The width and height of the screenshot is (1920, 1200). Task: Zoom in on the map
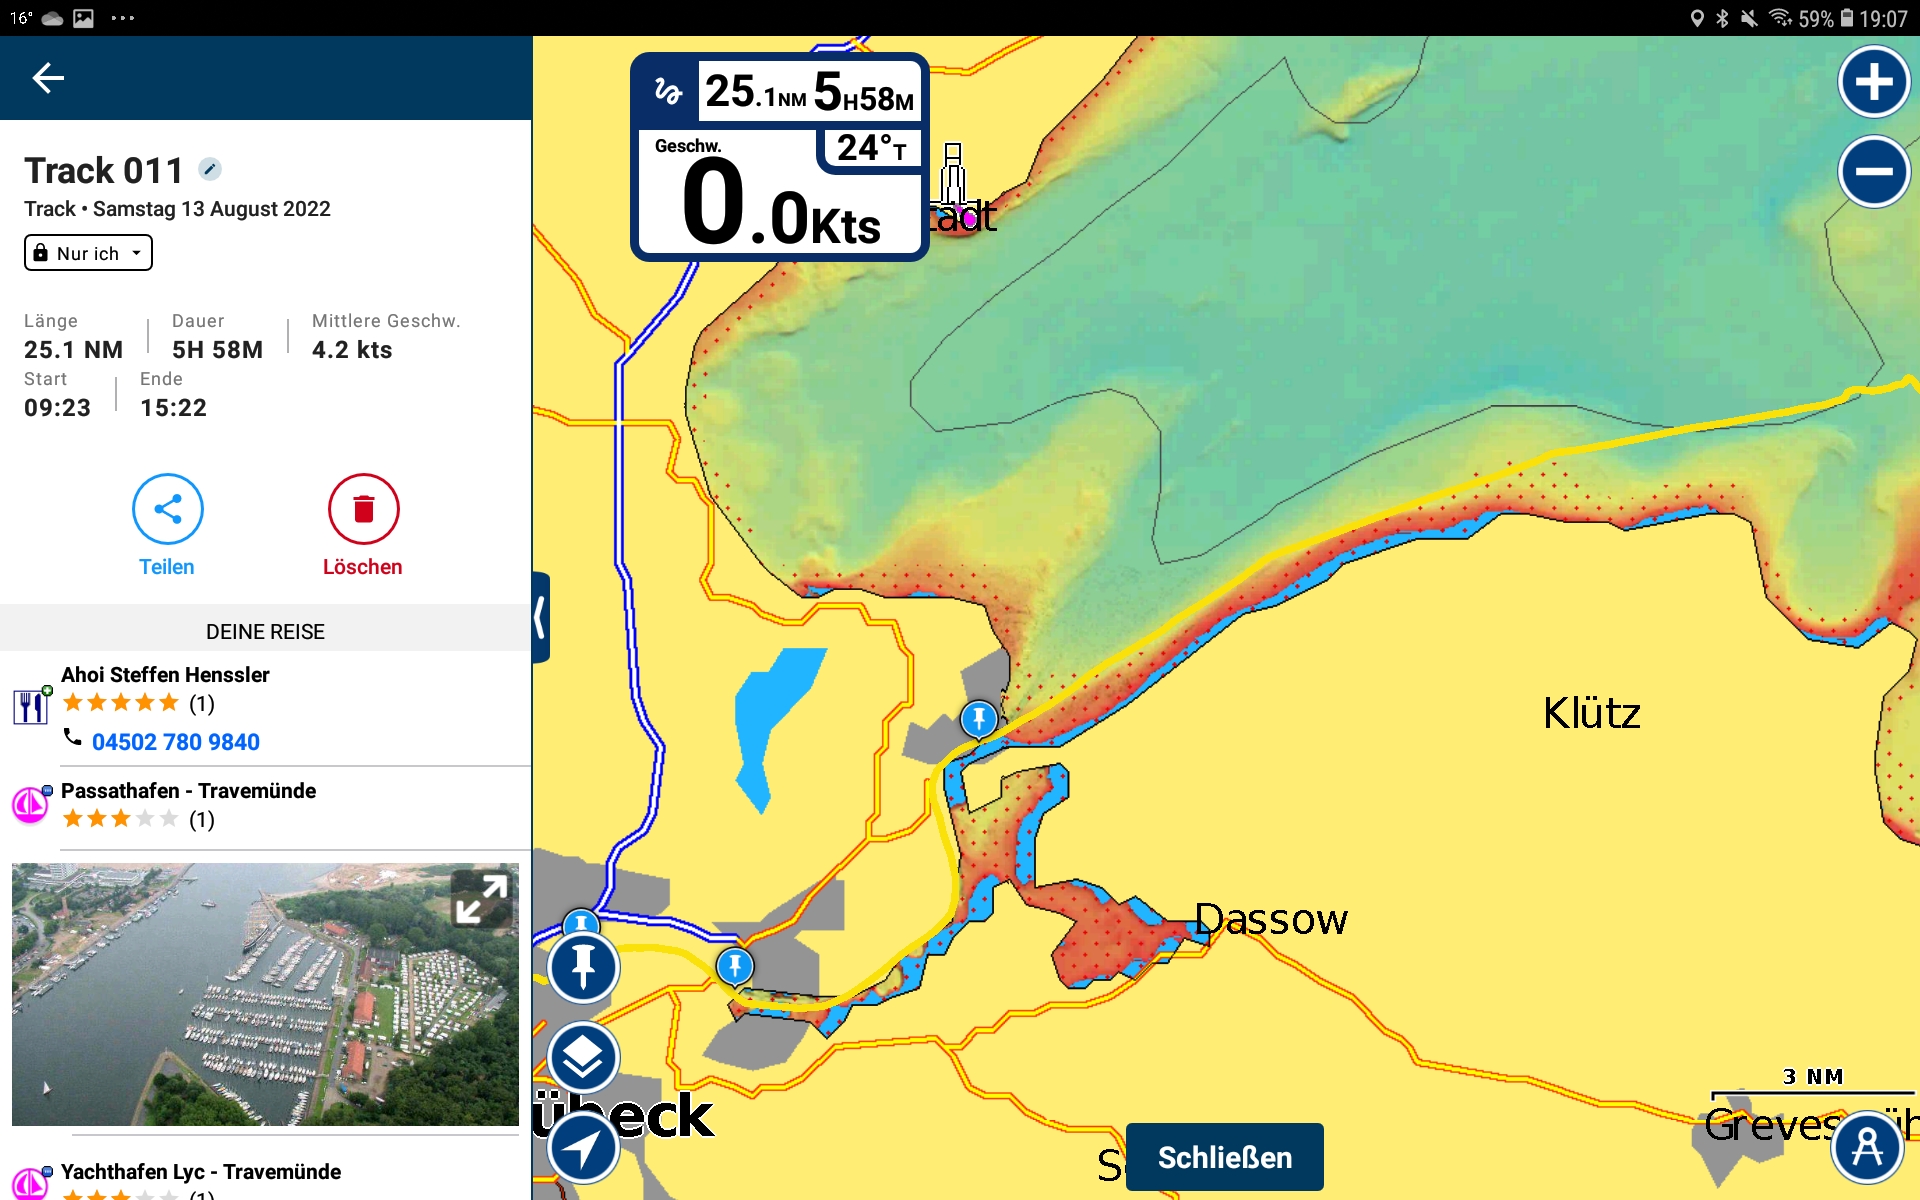(x=1873, y=82)
